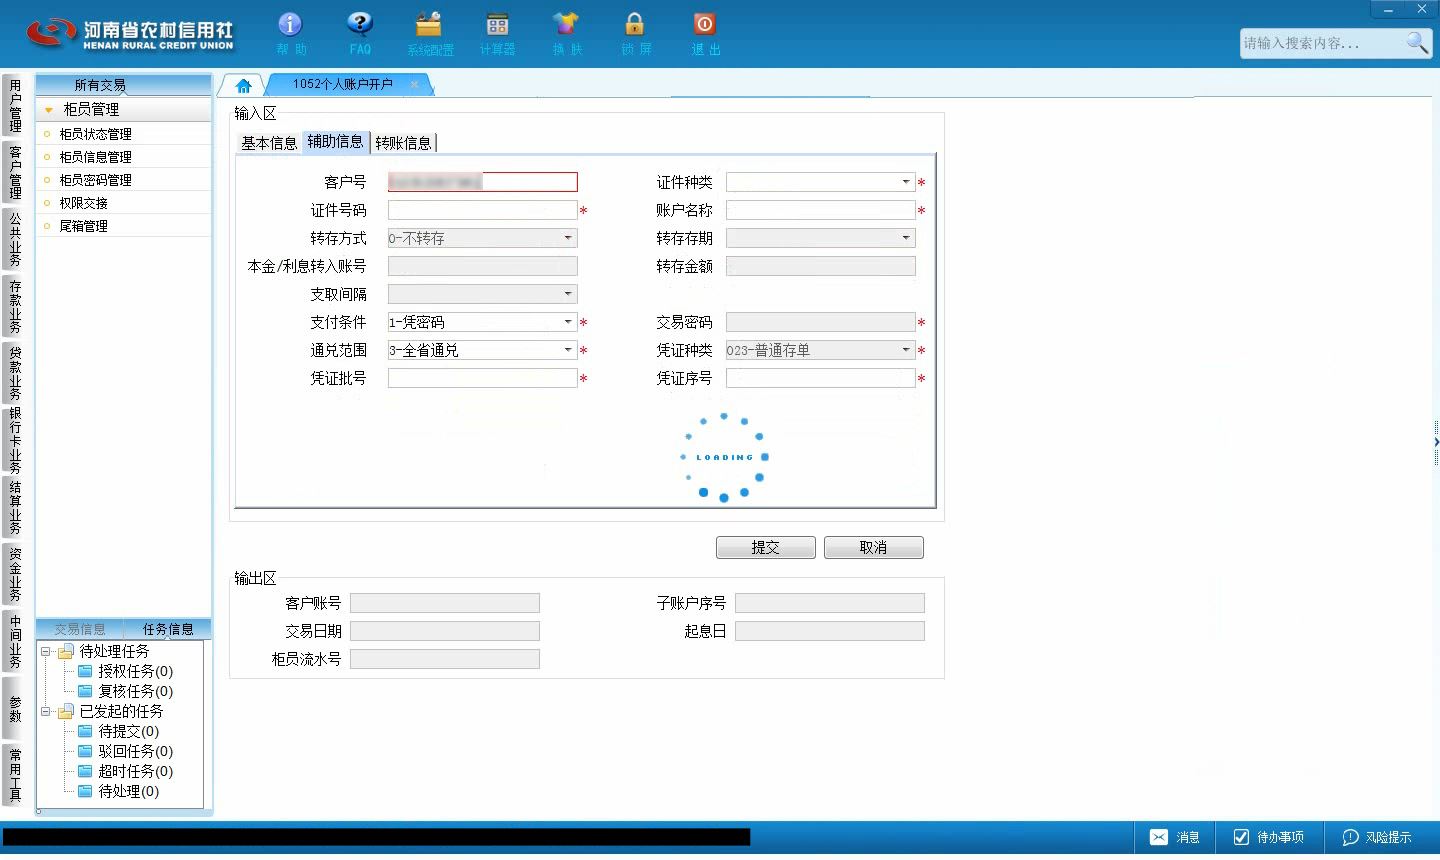The height and width of the screenshot is (860, 1440).
Task: Open the 凭证种类 dropdown
Action: click(x=906, y=350)
